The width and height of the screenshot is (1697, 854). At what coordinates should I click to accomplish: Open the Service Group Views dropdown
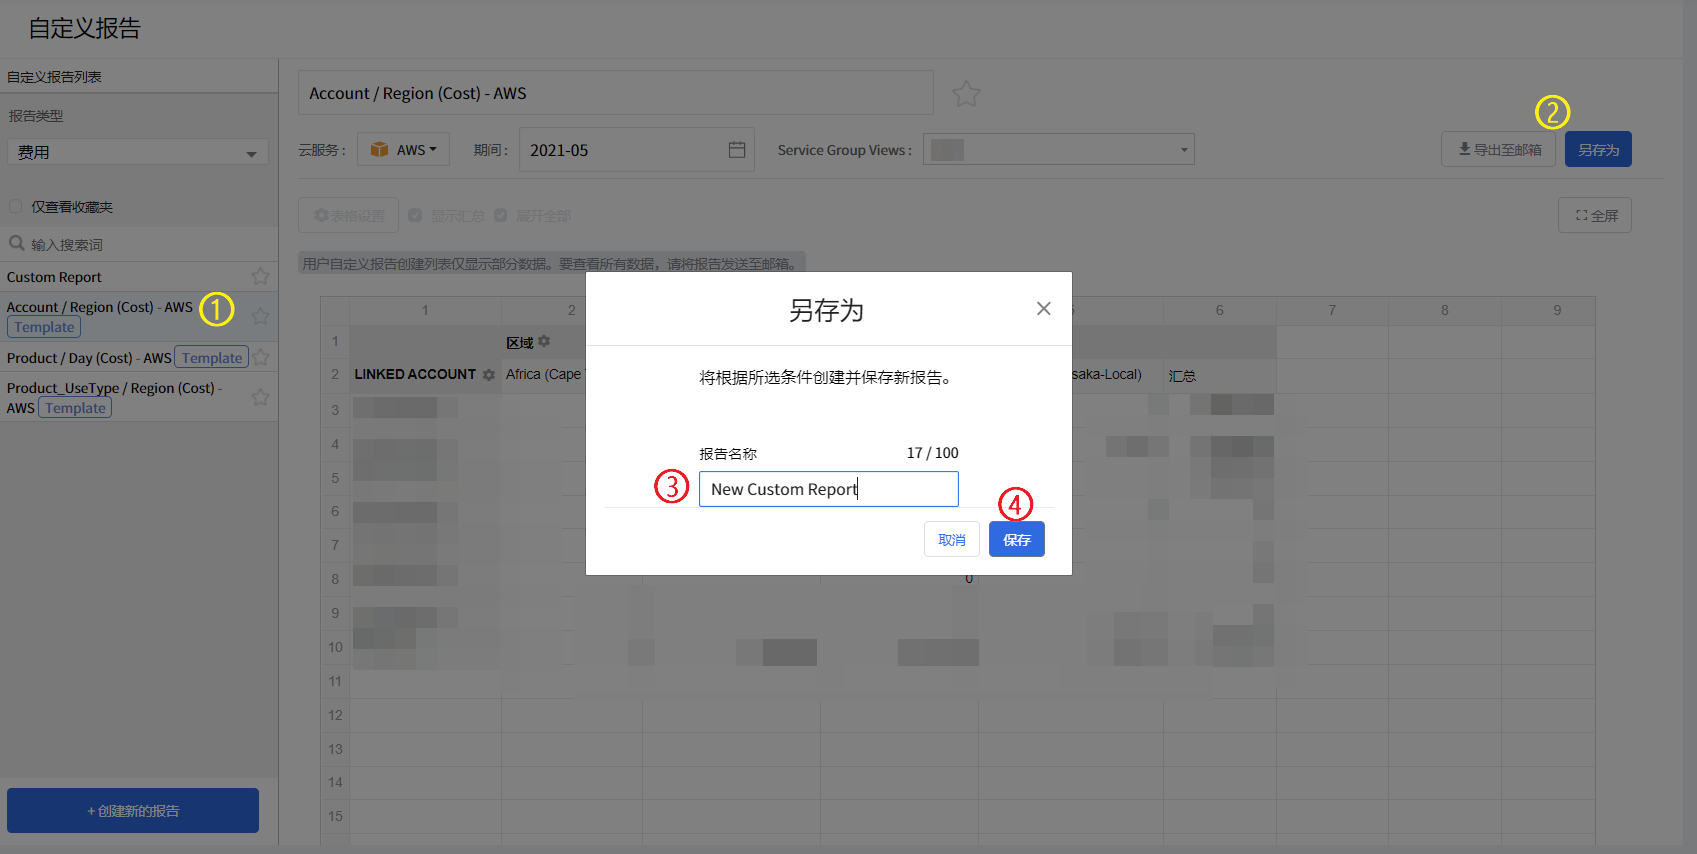[1058, 150]
